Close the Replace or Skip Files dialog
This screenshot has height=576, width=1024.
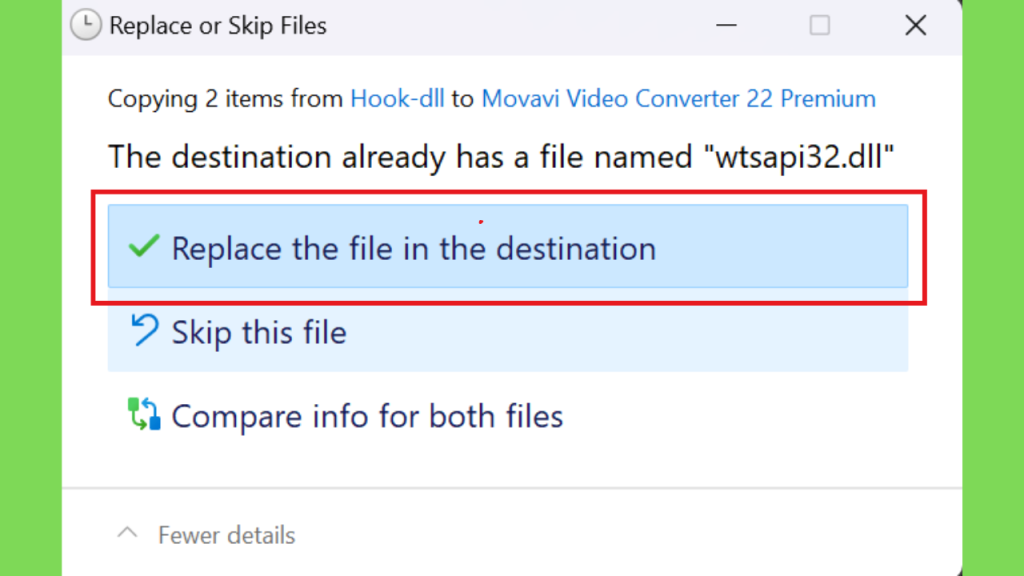pyautogui.click(x=916, y=25)
